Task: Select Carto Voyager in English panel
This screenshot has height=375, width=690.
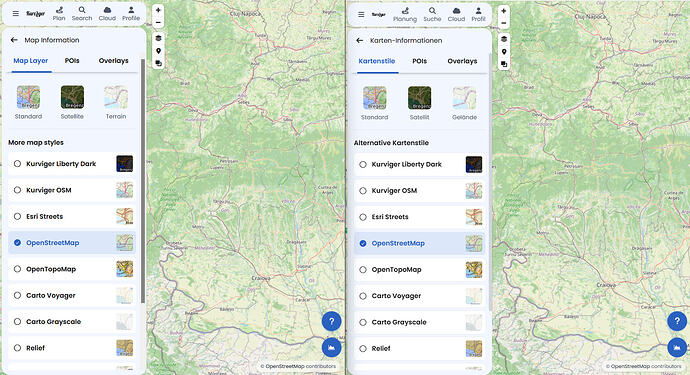Action: (x=72, y=295)
